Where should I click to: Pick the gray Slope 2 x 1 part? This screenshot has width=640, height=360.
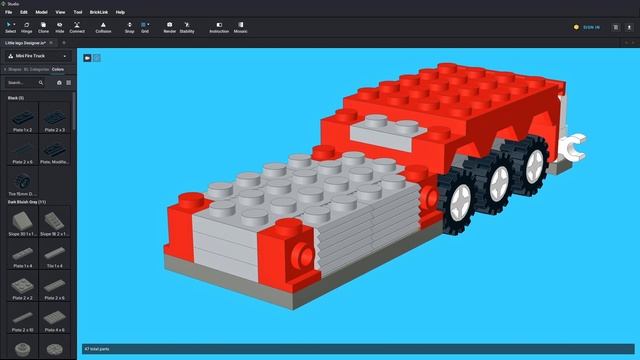pyautogui.click(x=54, y=222)
